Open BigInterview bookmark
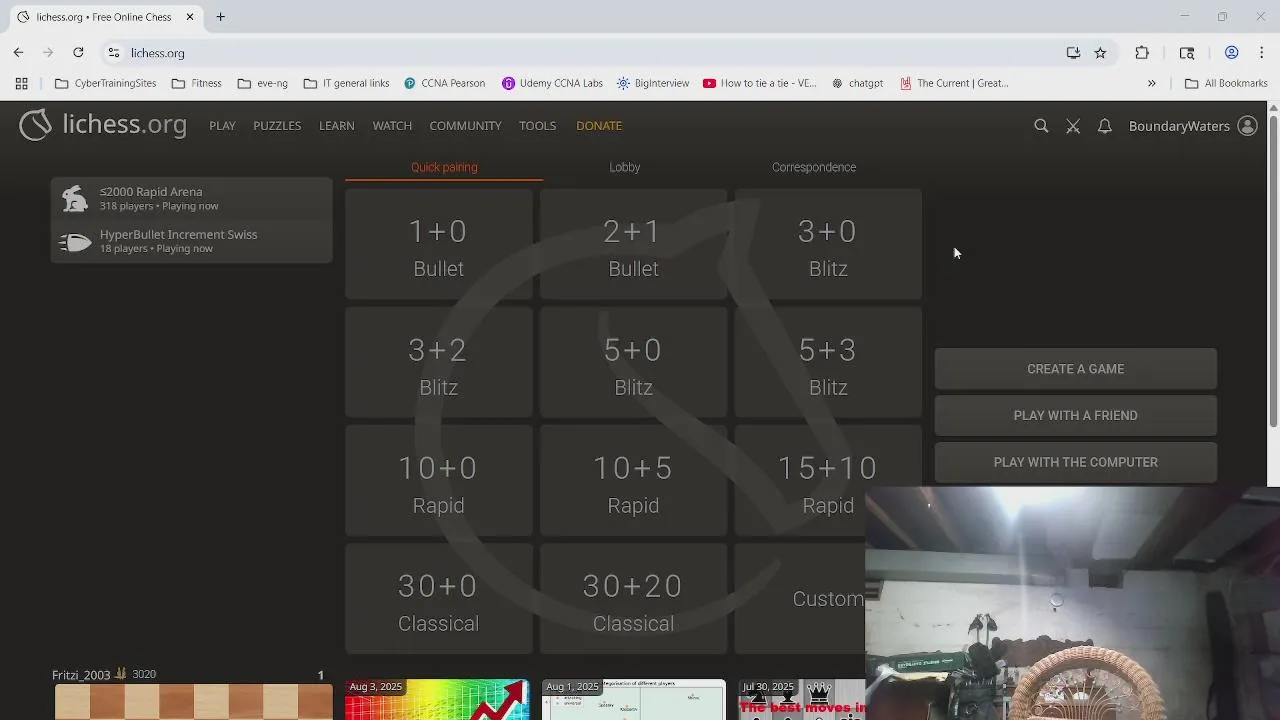Viewport: 1280px width, 720px height. coord(653,83)
